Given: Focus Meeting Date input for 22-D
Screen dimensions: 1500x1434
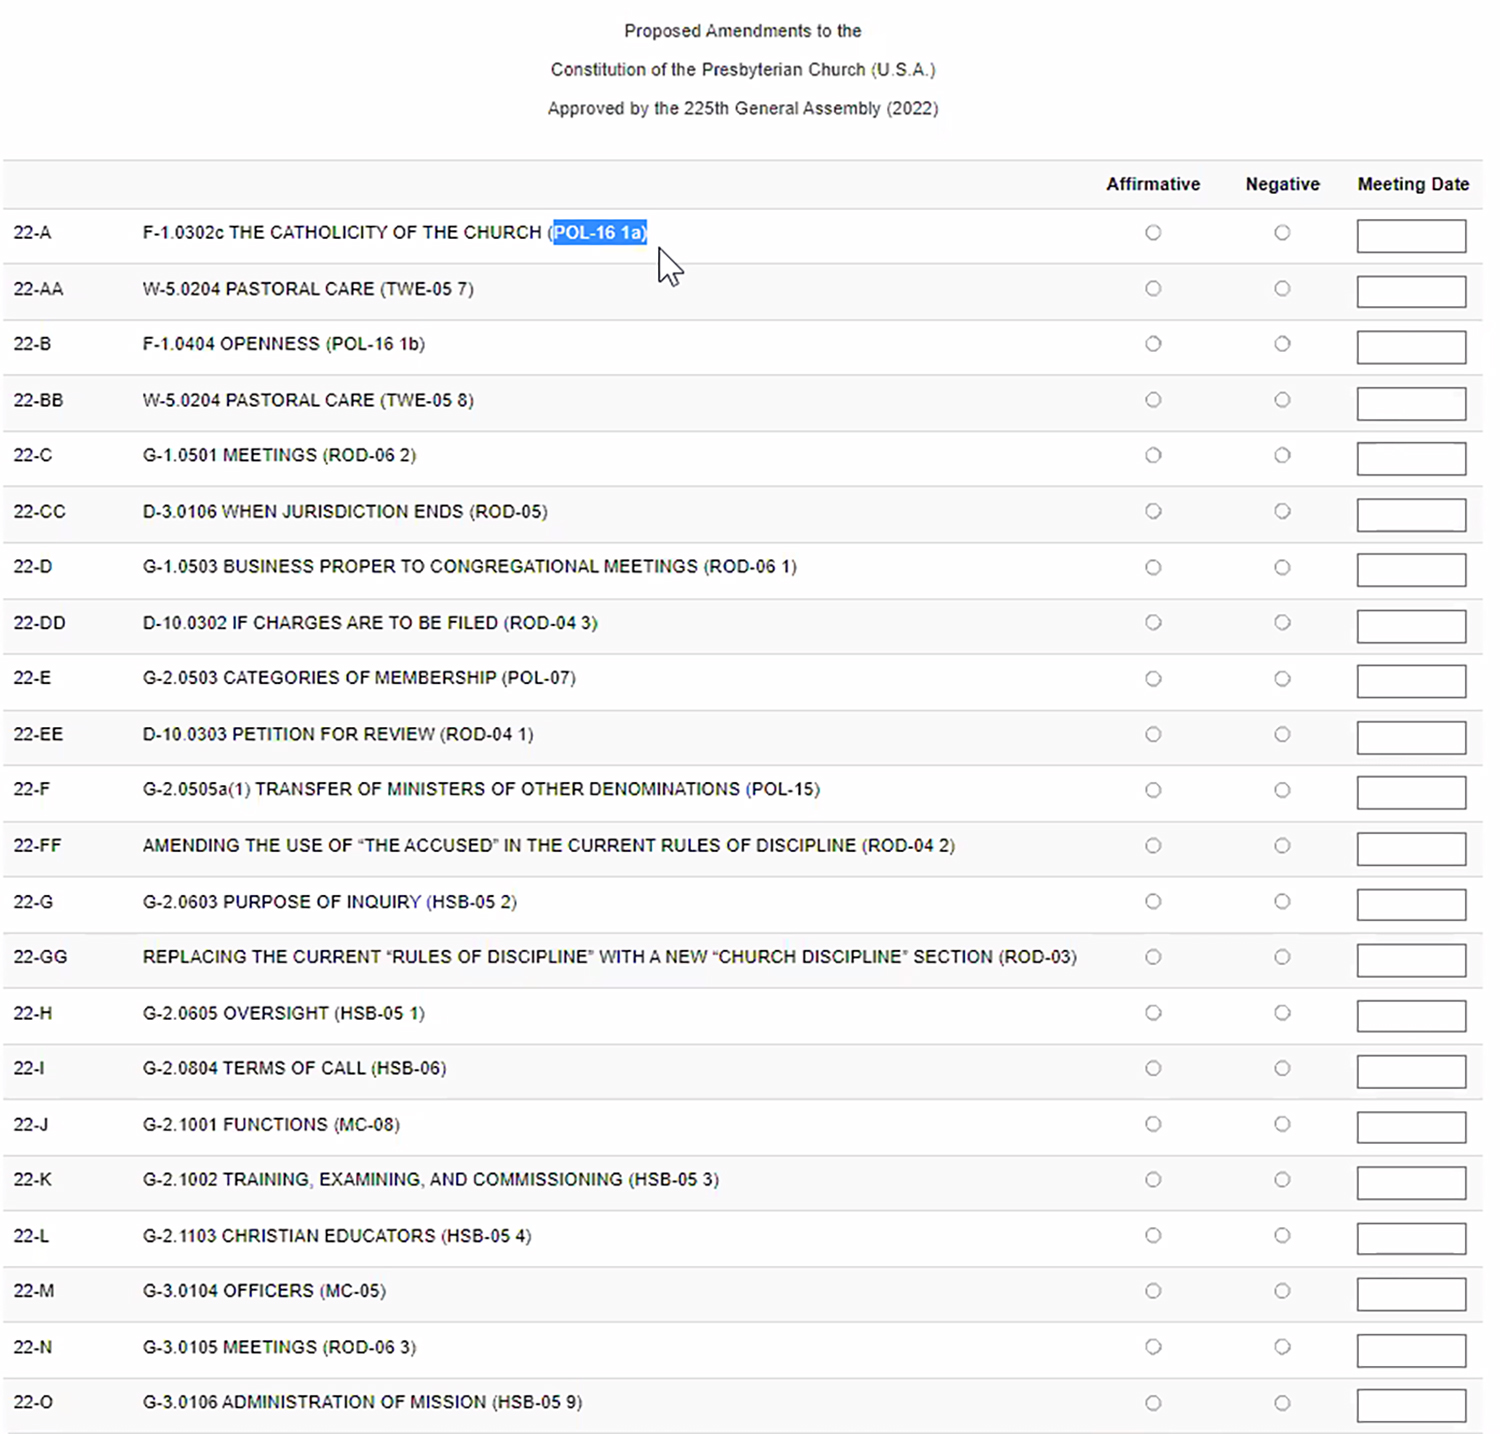Looking at the screenshot, I should click(1411, 571).
